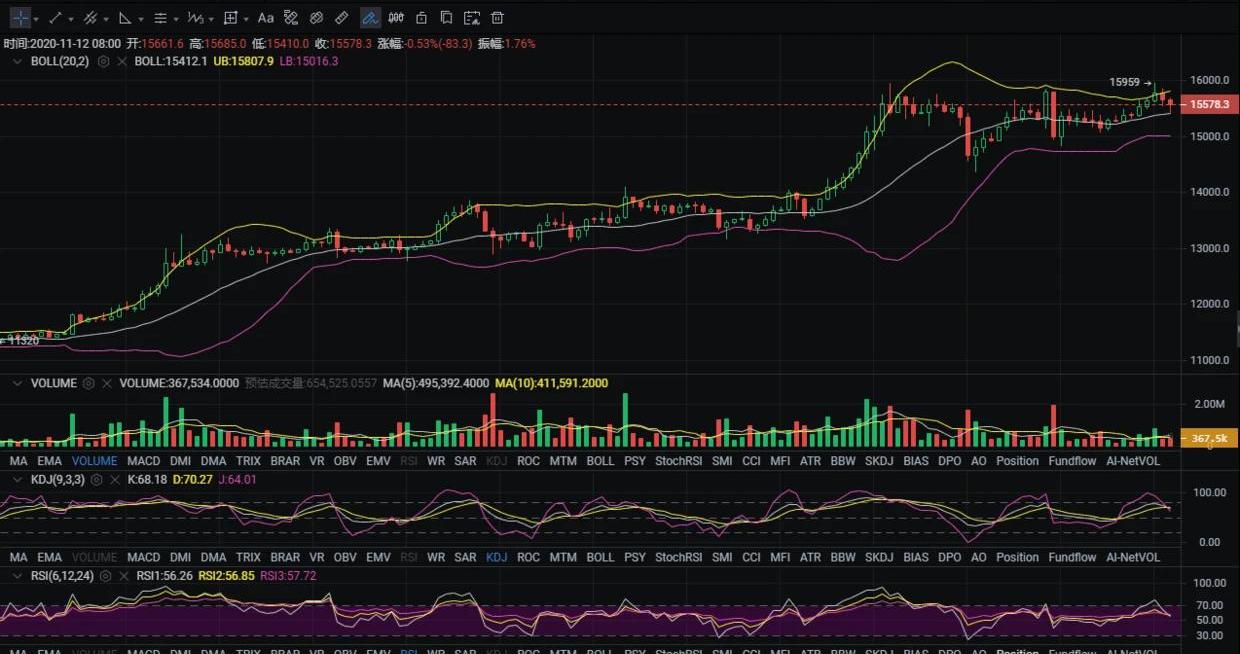
Task: Switch to MACD in volume indicator tabs
Action: tap(143, 461)
